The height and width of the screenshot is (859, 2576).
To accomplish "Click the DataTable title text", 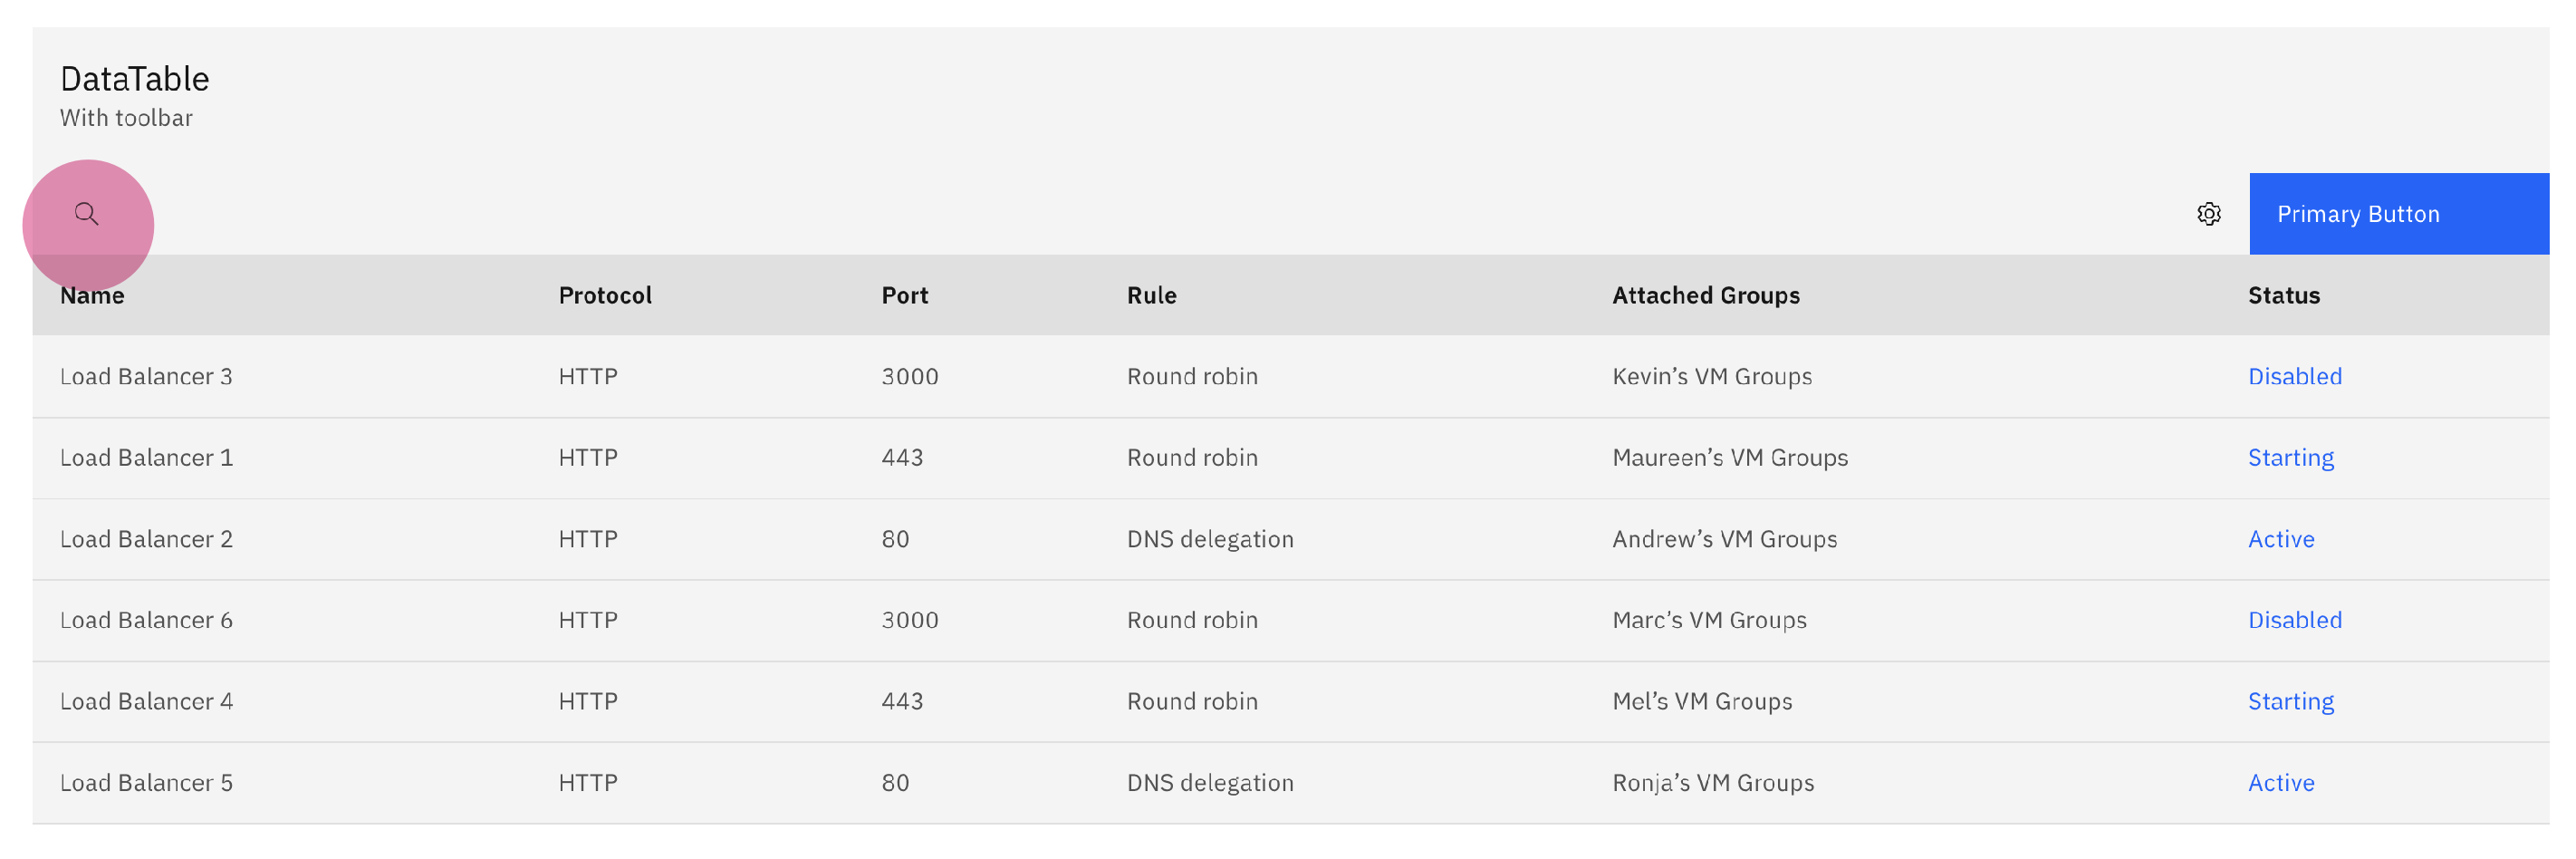I will tap(135, 78).
